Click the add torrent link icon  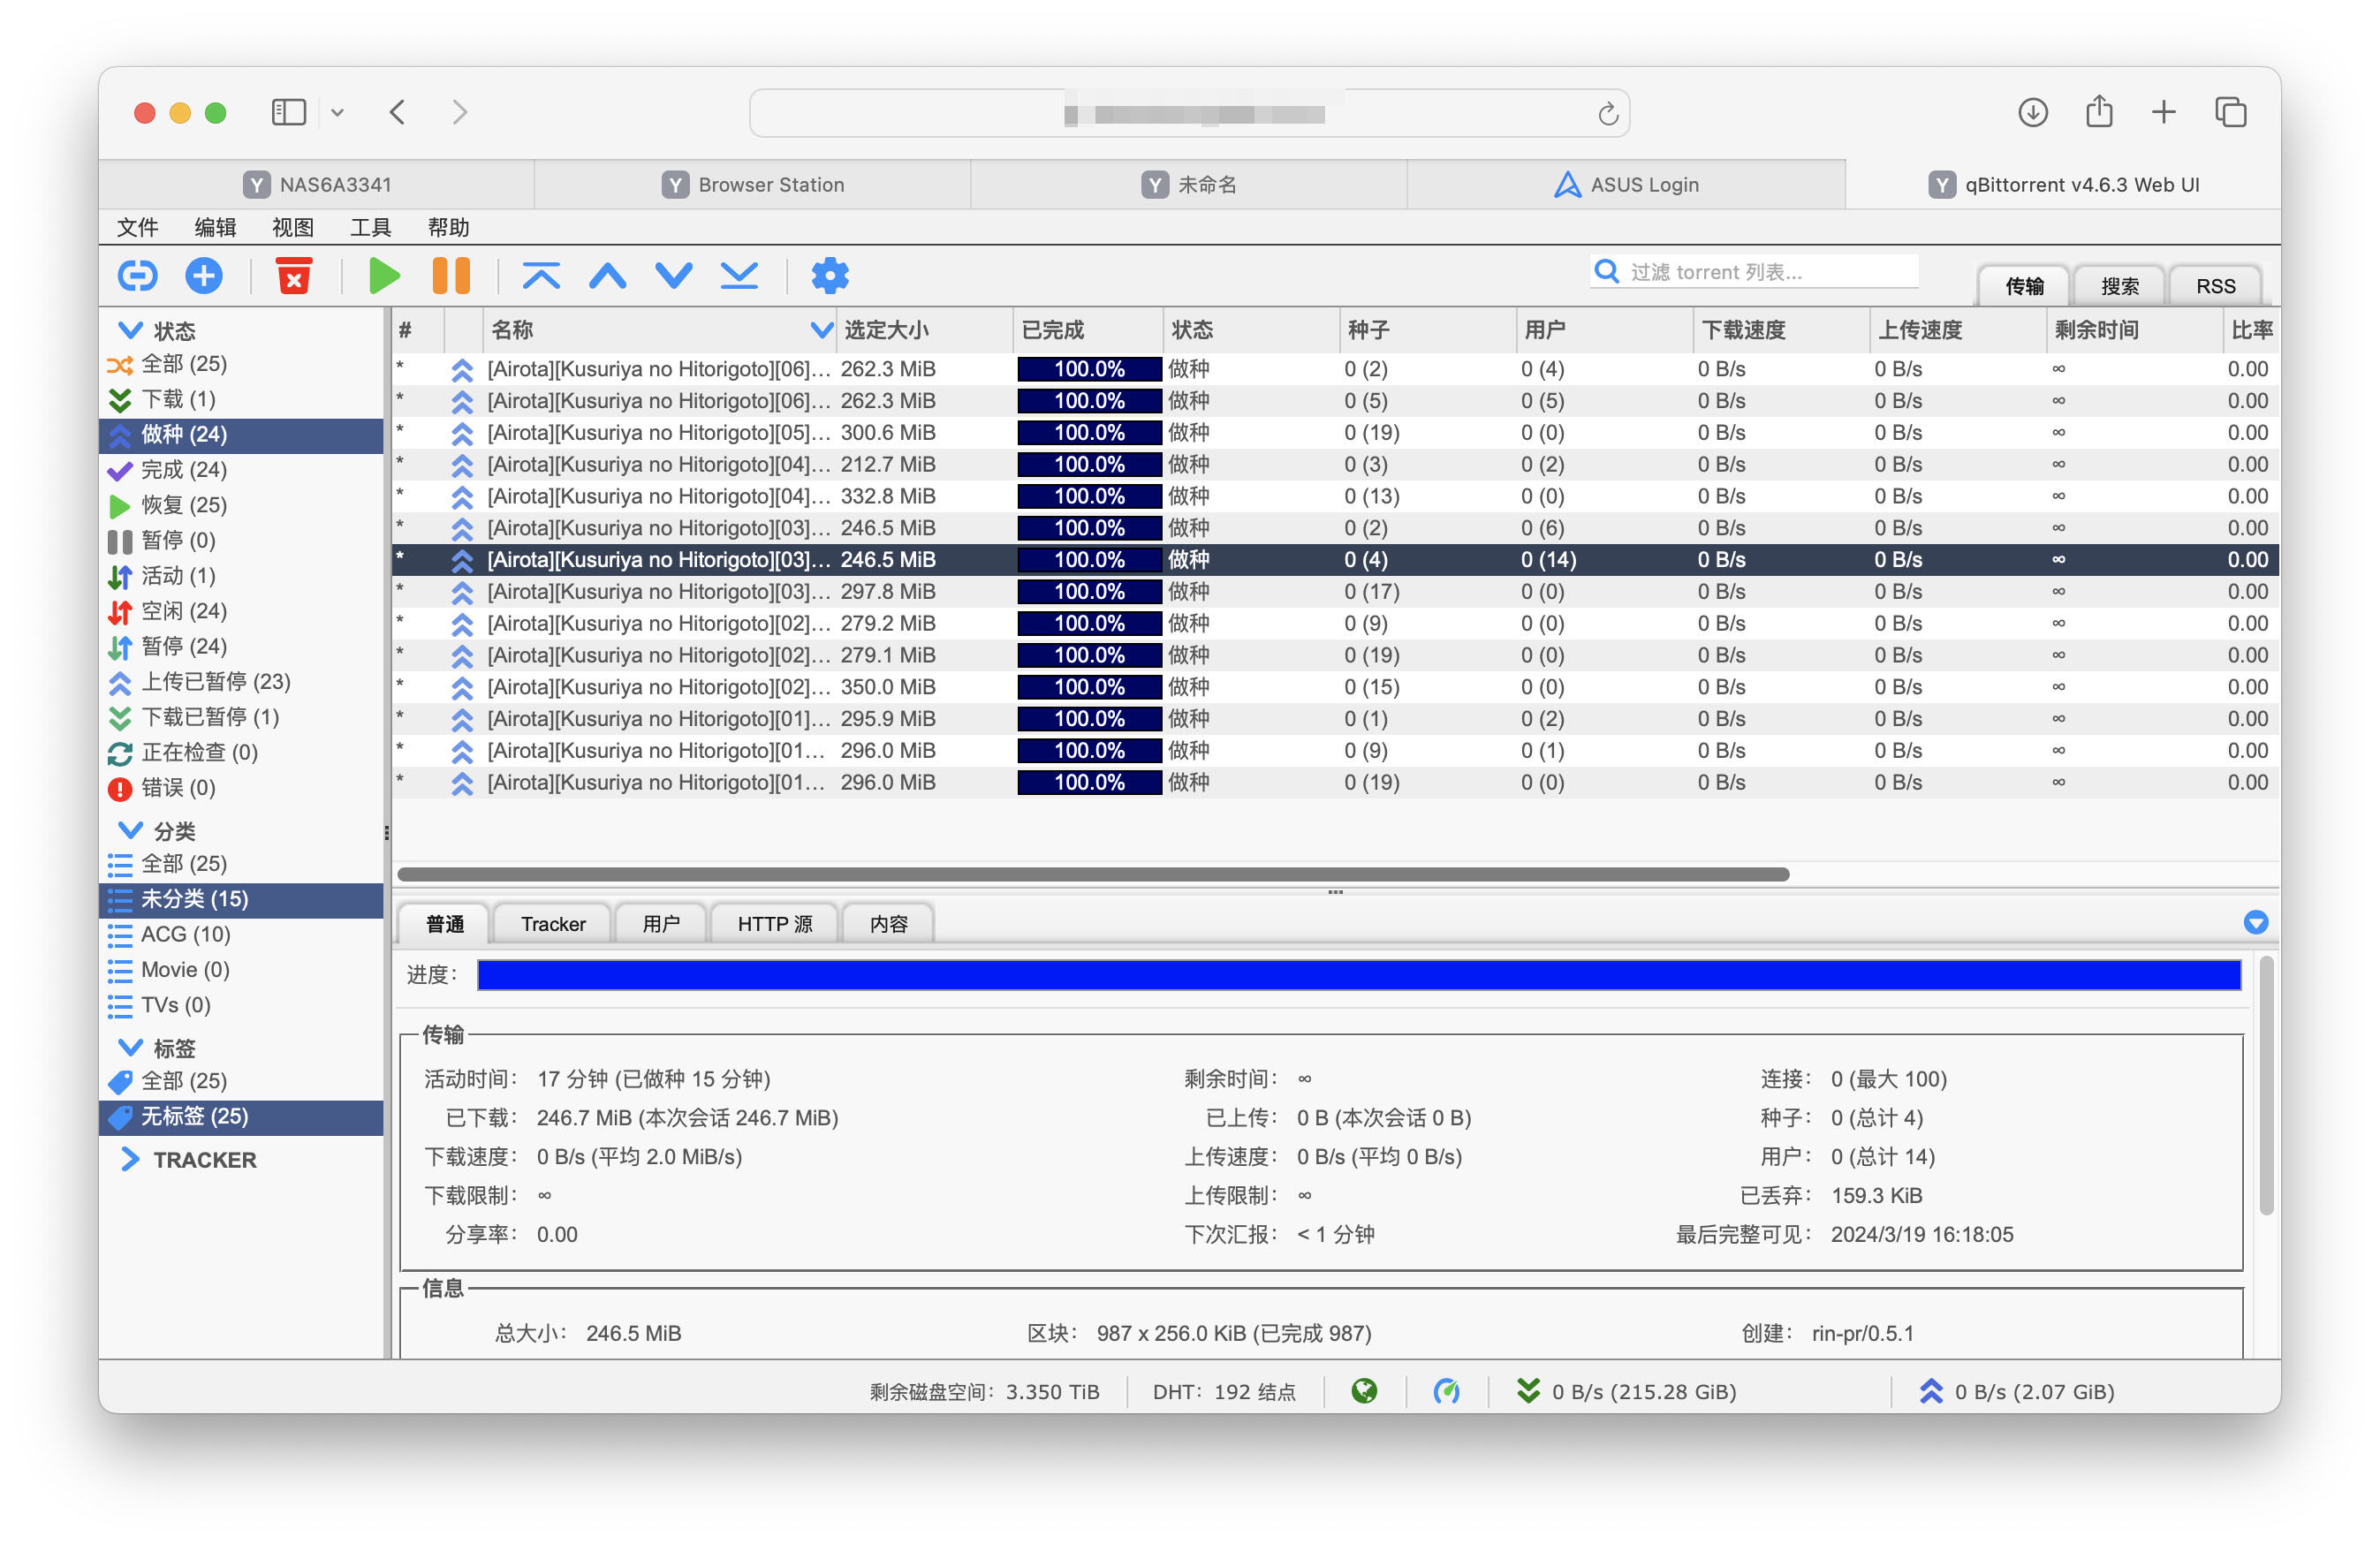tap(137, 275)
